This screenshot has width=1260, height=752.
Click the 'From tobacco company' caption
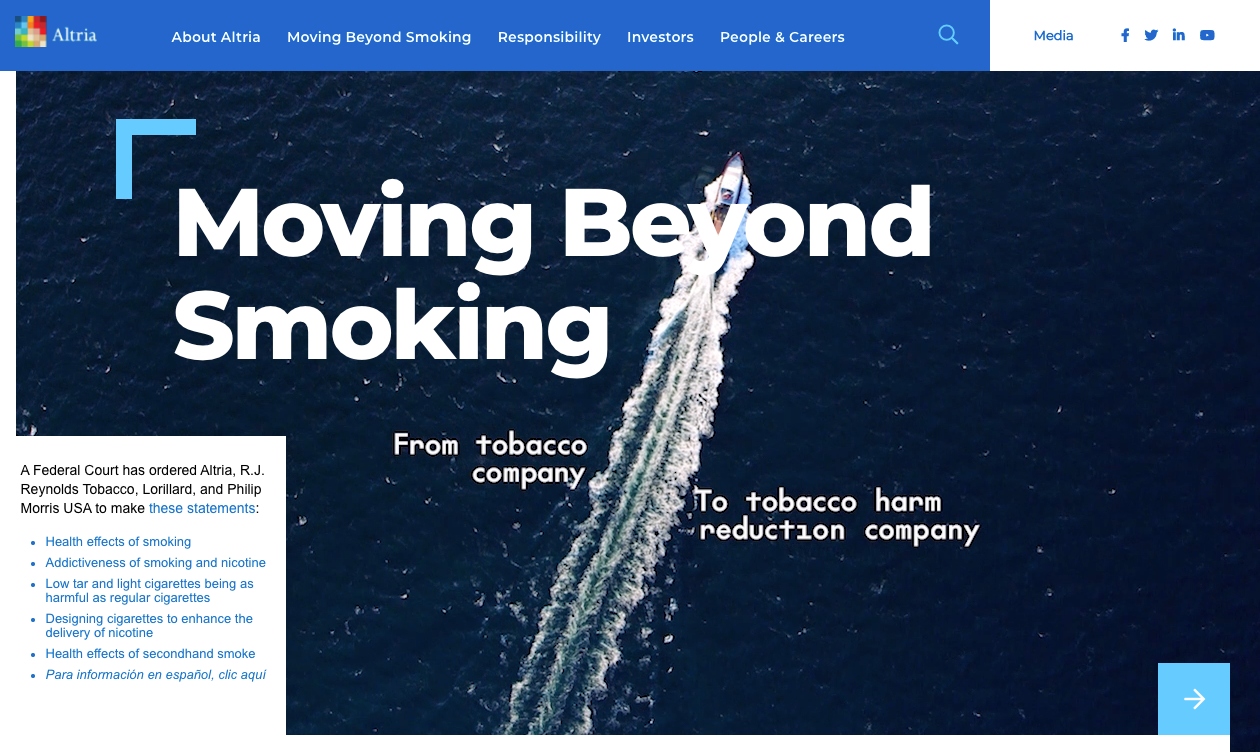(x=490, y=458)
